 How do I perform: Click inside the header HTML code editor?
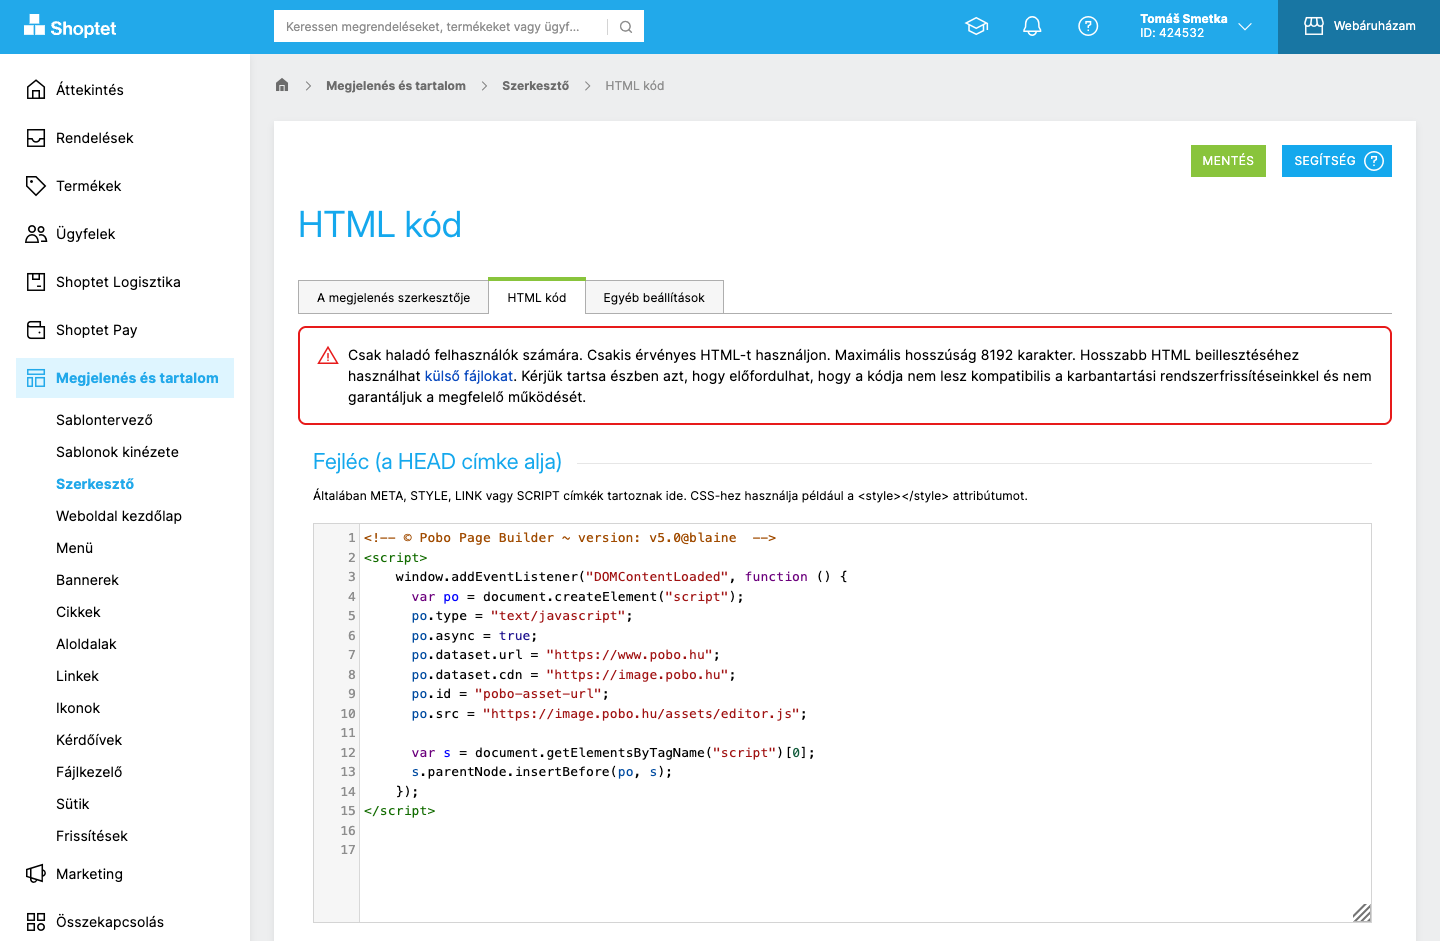pos(865,723)
